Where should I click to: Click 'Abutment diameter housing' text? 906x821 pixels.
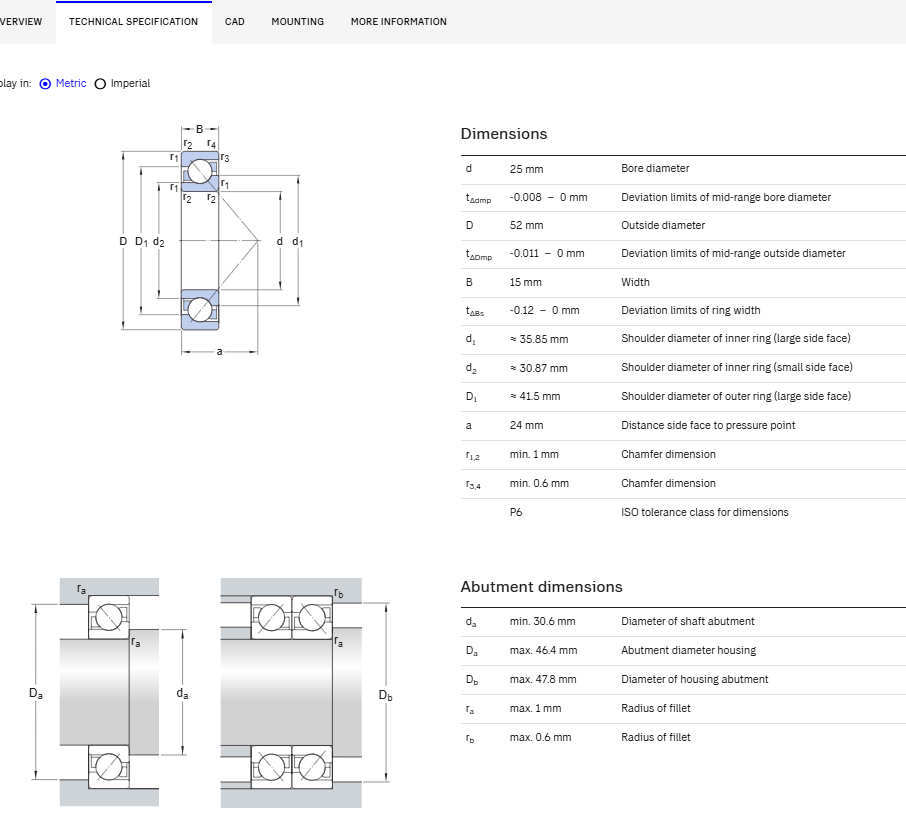tap(688, 651)
